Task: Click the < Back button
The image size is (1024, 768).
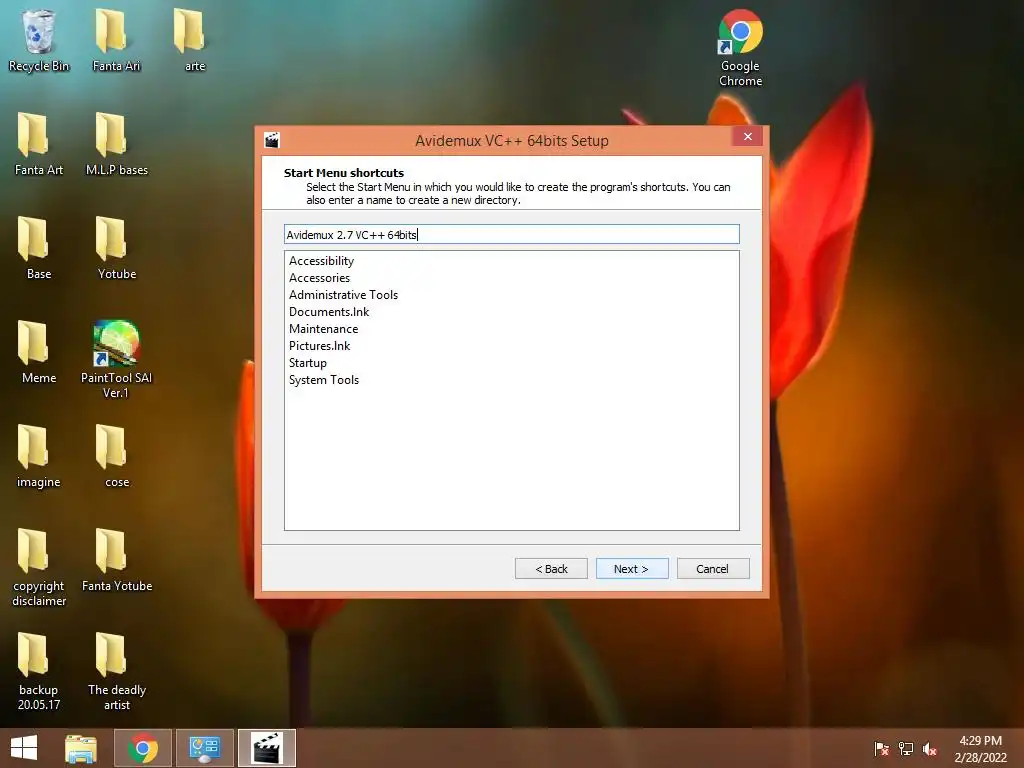Action: point(551,569)
